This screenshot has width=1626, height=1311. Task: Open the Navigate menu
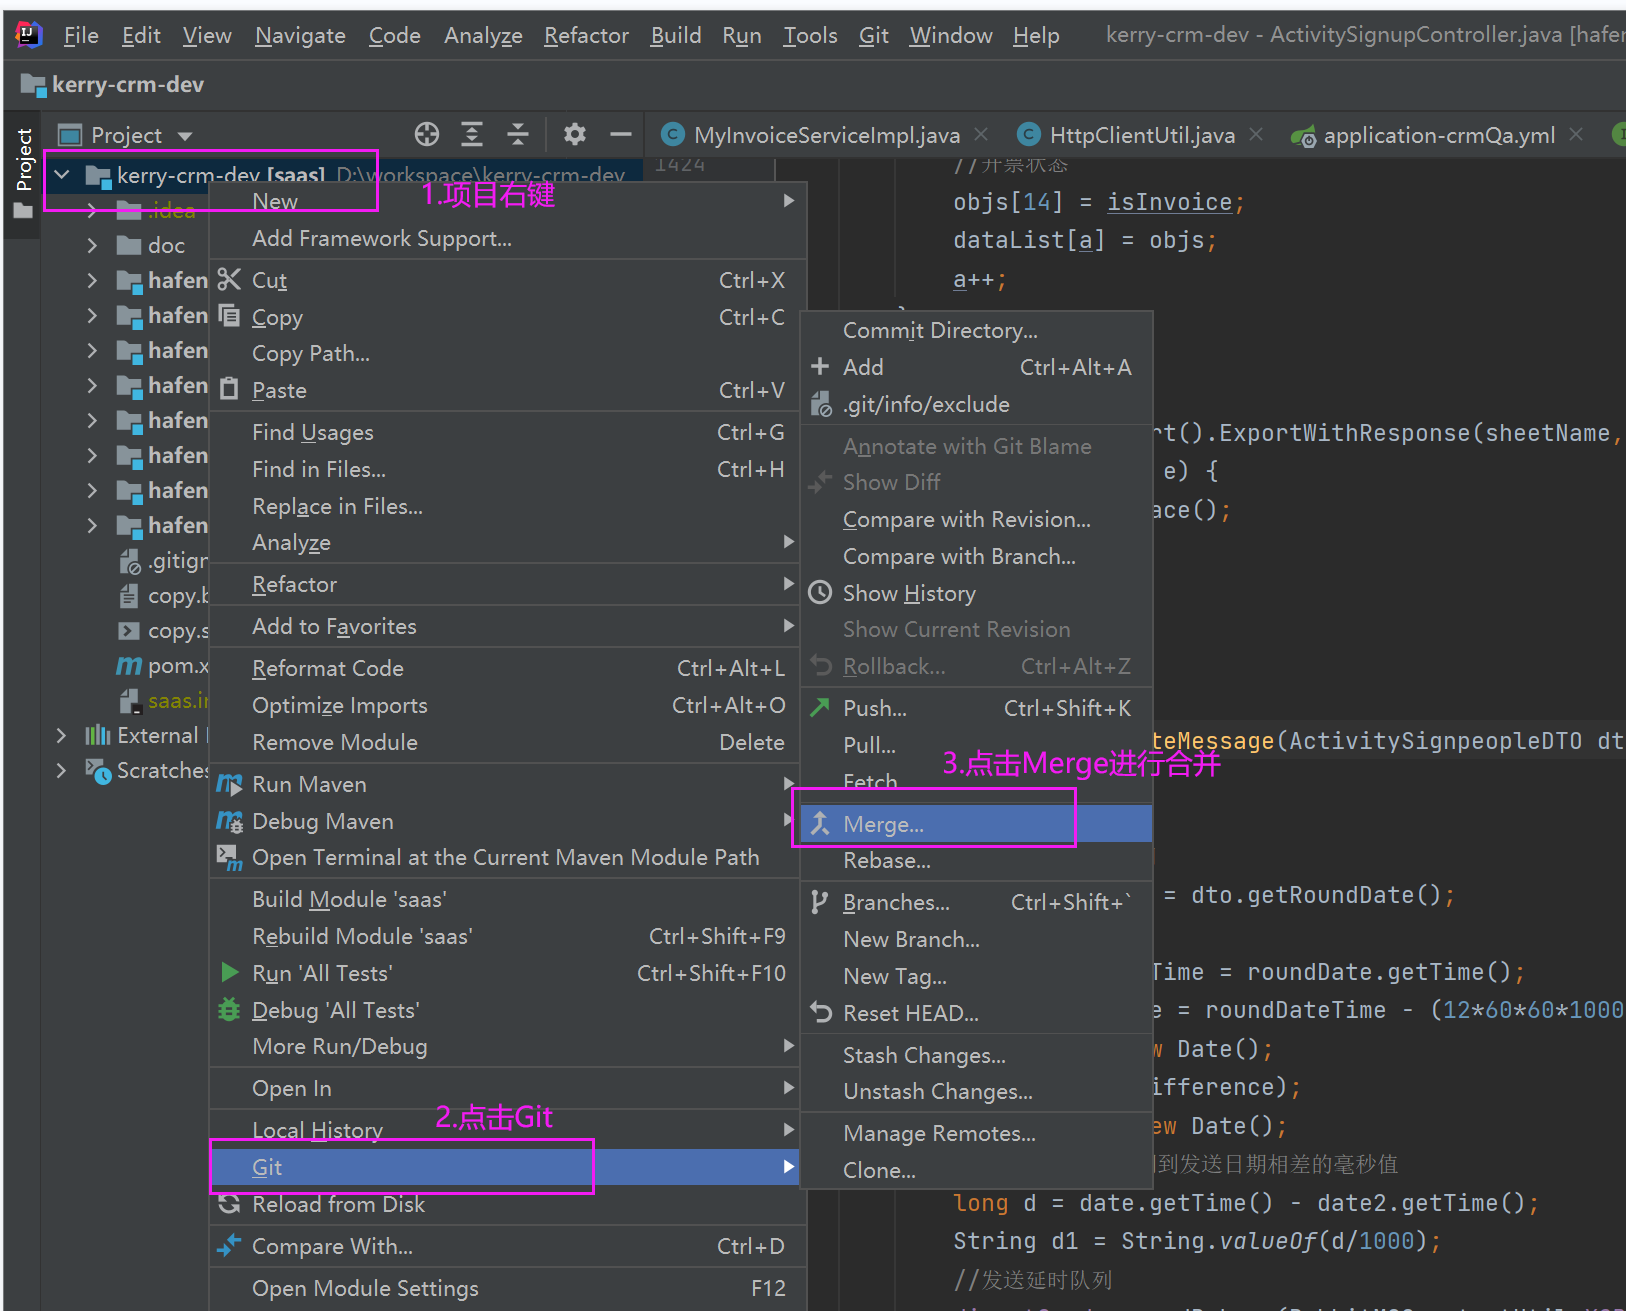pos(300,36)
